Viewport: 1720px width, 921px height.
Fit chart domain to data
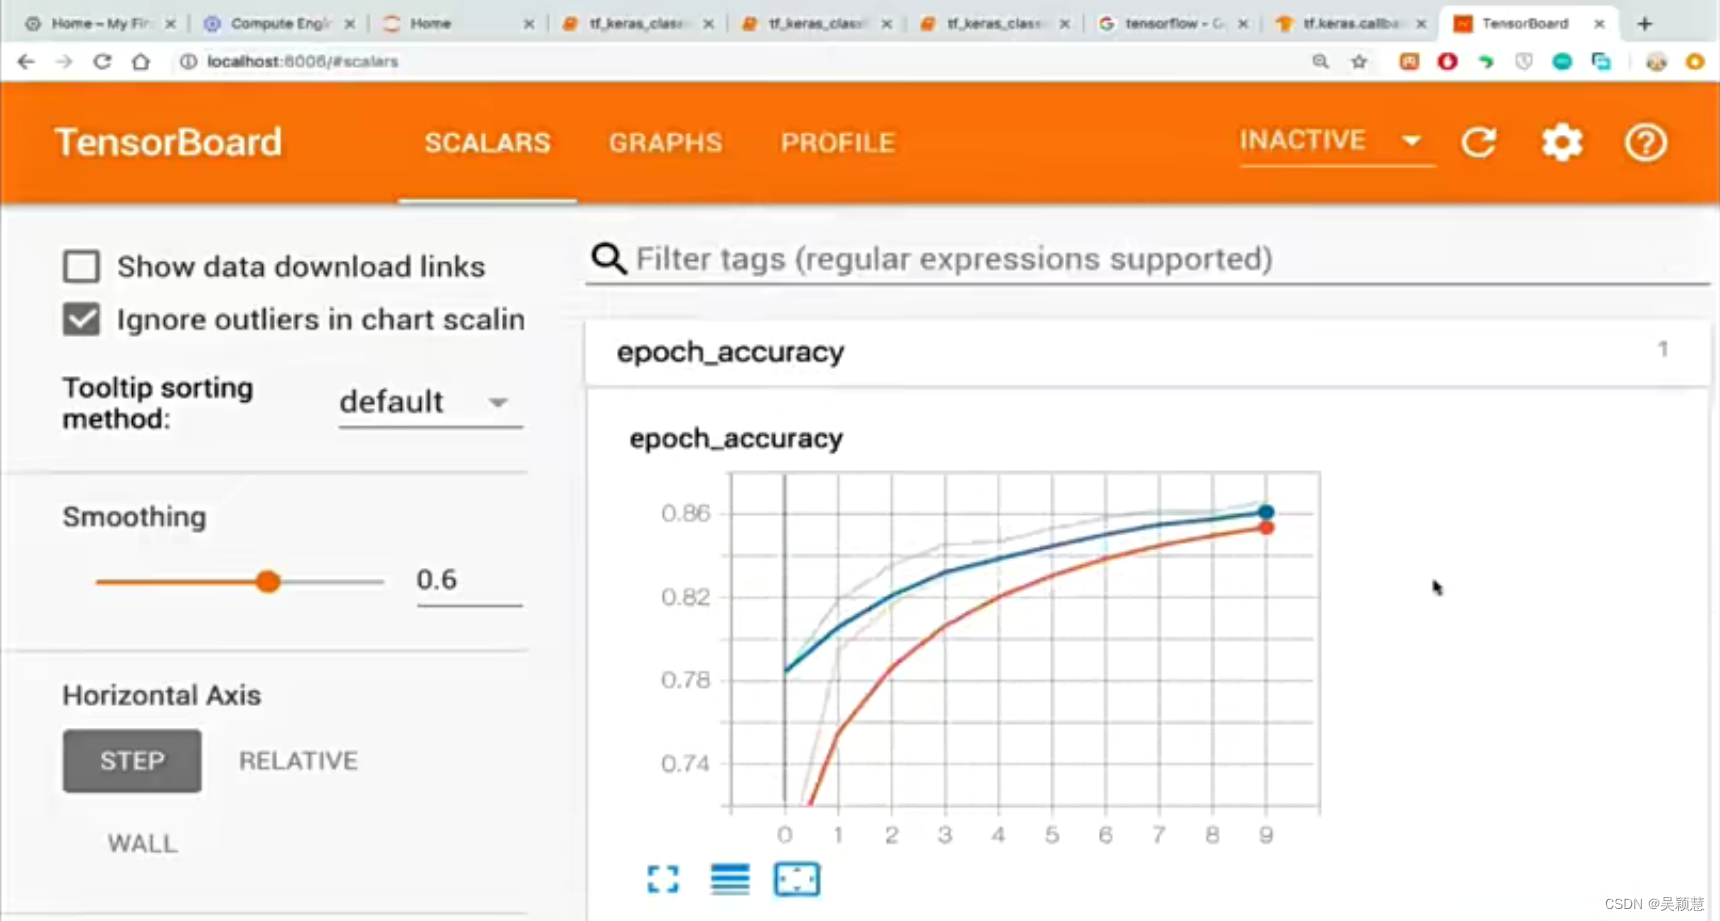pos(797,880)
